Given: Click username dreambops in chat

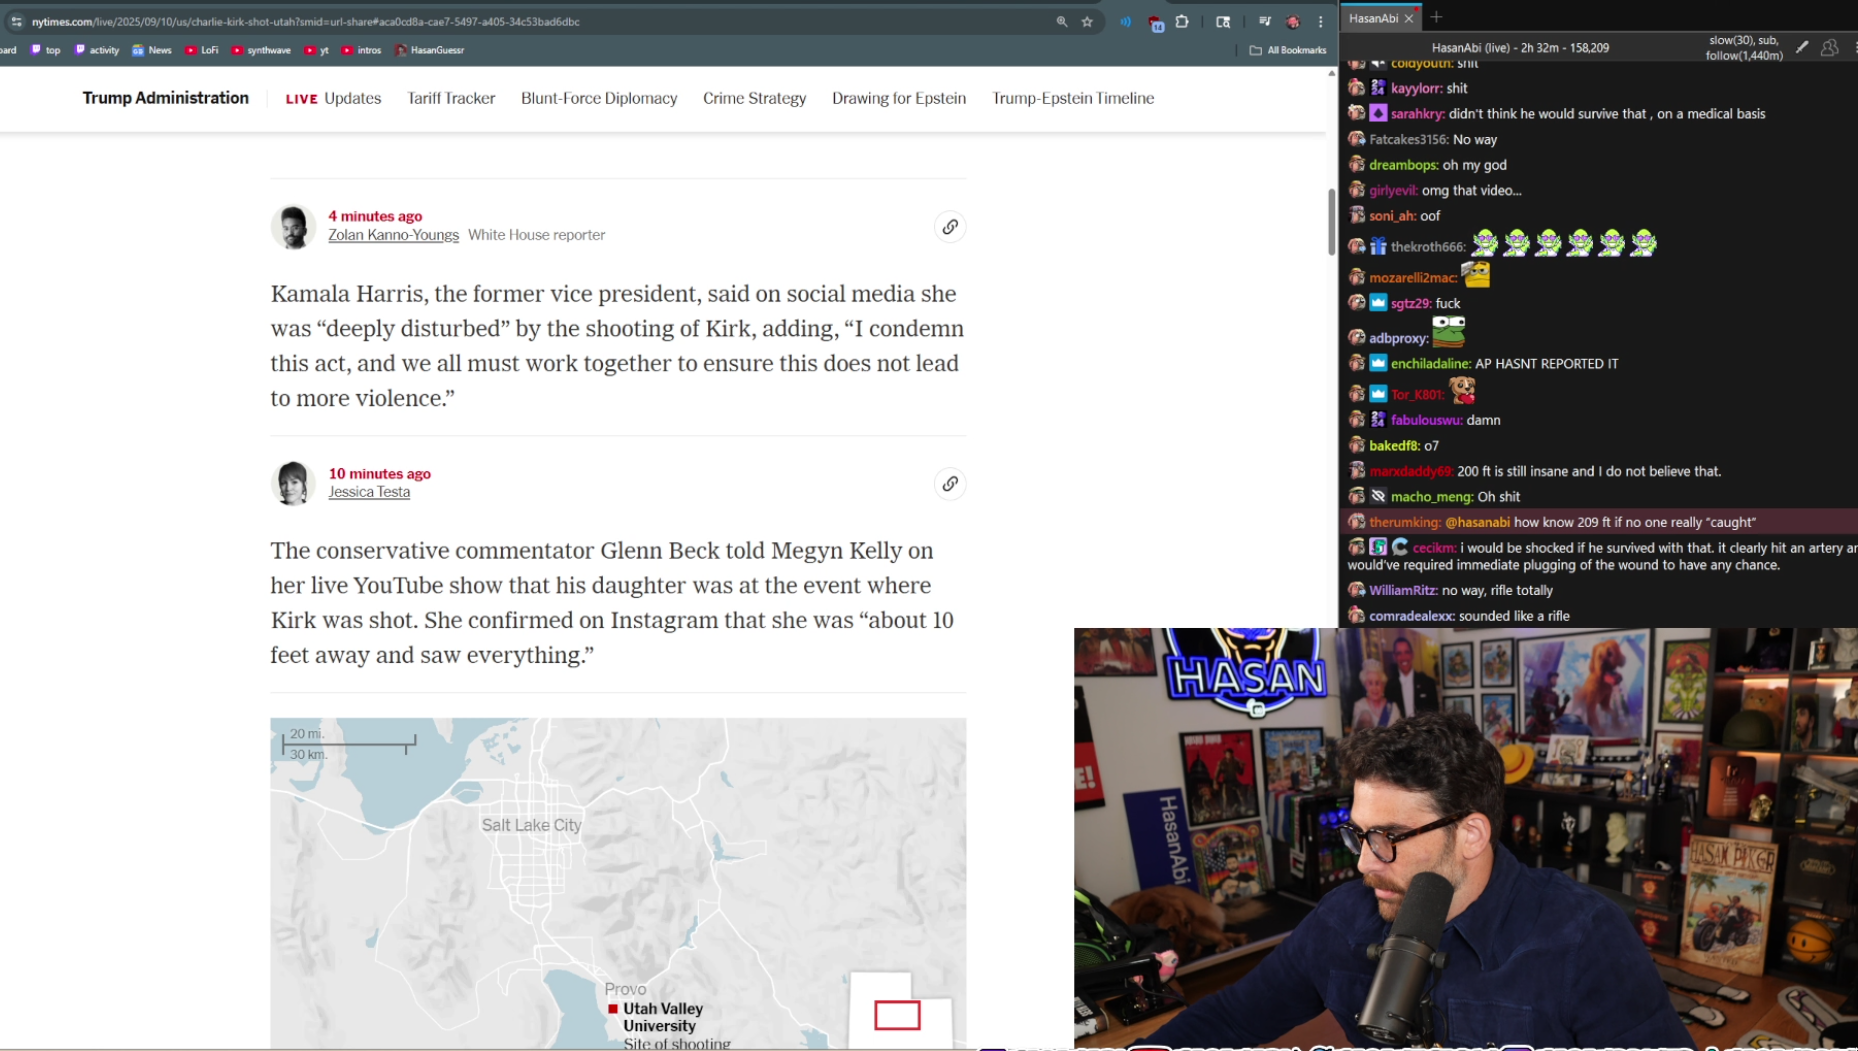Looking at the screenshot, I should [1404, 165].
